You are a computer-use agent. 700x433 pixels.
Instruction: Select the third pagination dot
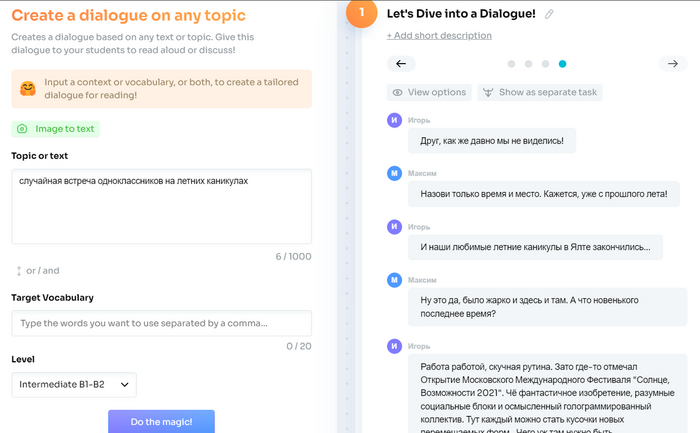click(545, 64)
